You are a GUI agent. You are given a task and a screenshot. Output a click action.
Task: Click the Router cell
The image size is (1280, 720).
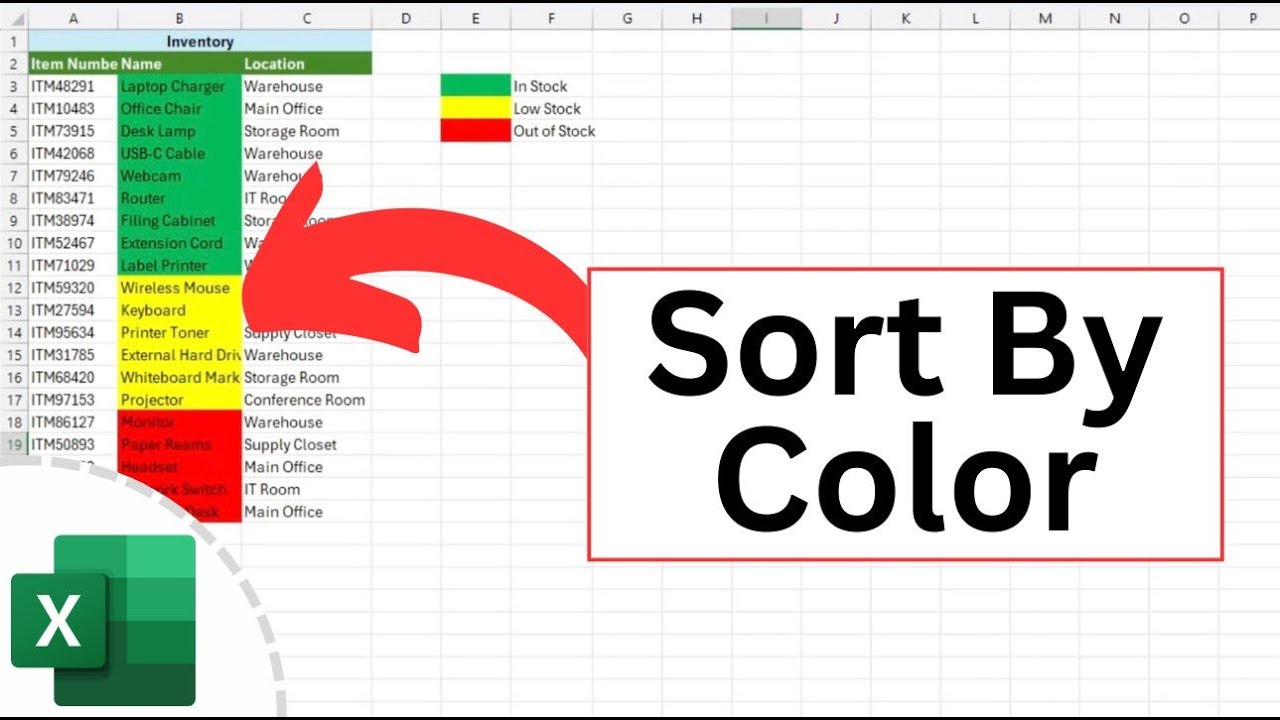[179, 198]
